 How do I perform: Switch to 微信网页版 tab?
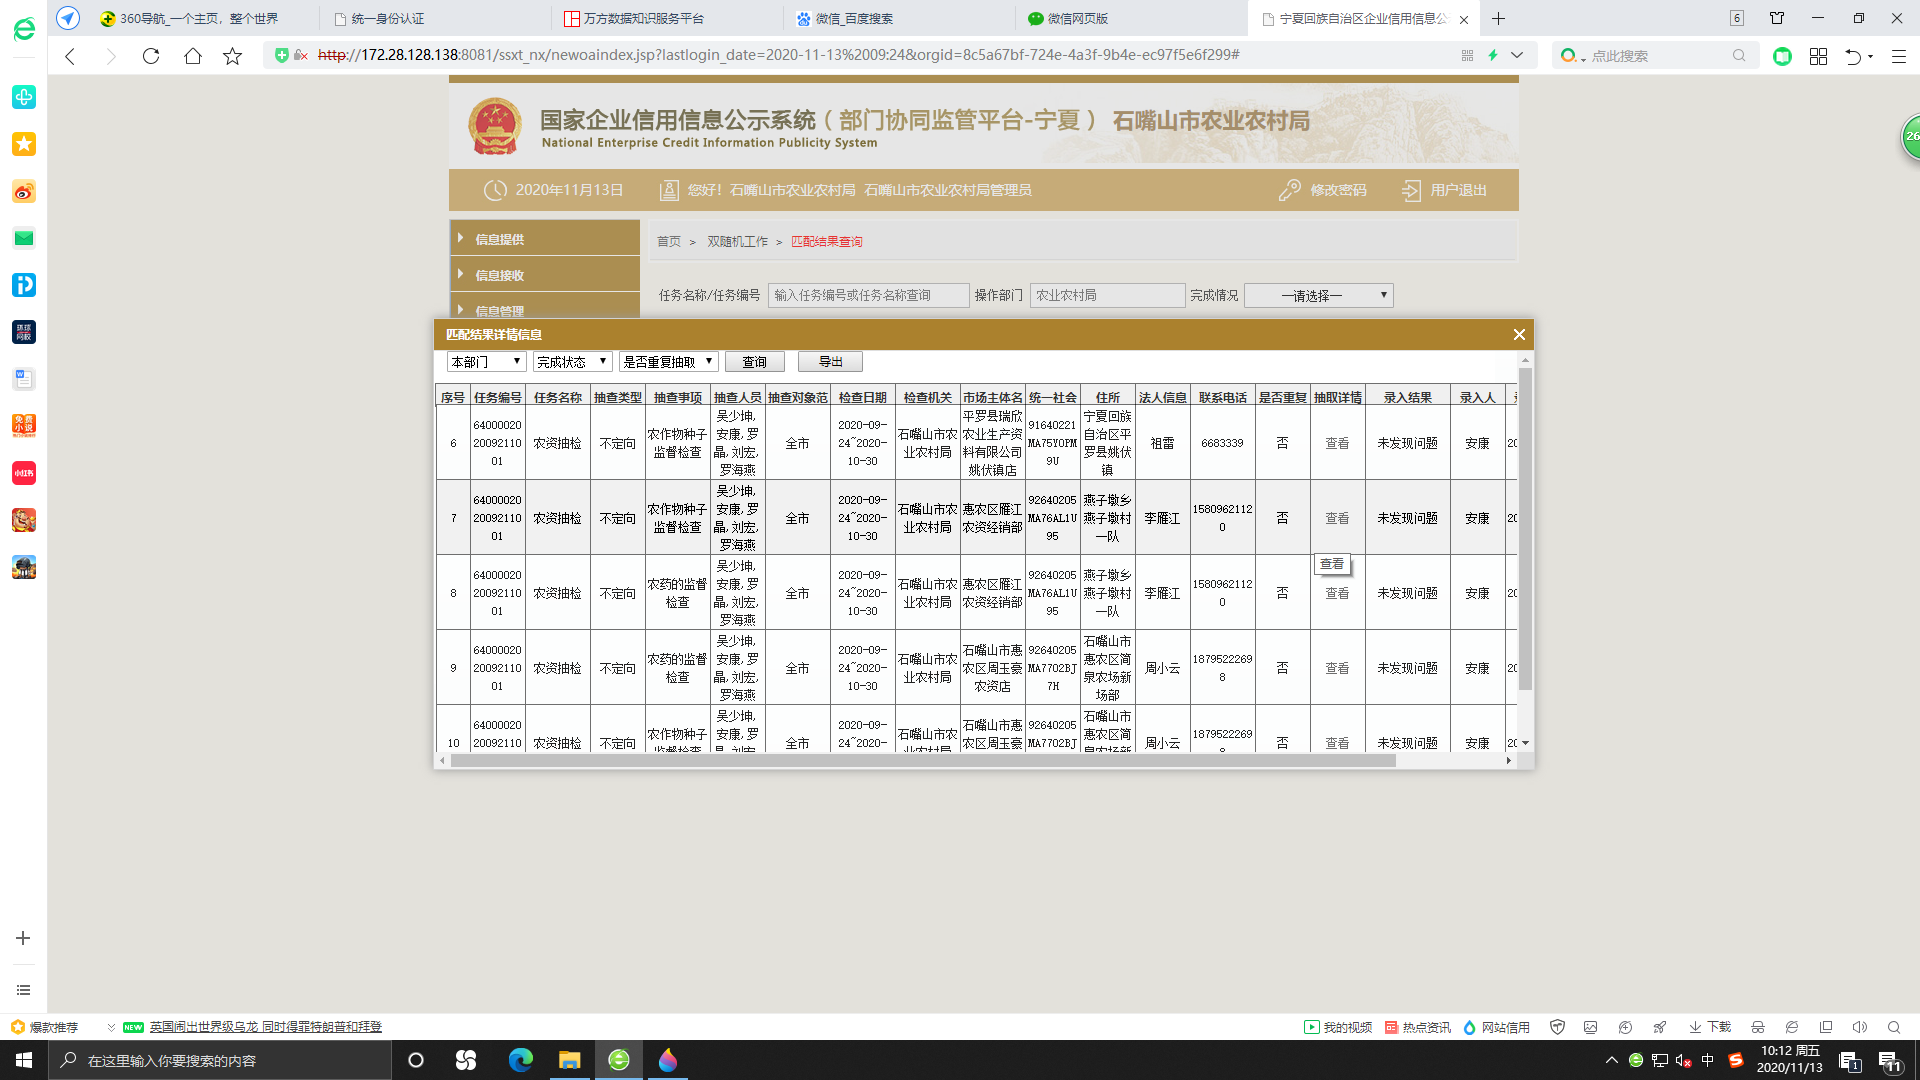pos(1077,18)
